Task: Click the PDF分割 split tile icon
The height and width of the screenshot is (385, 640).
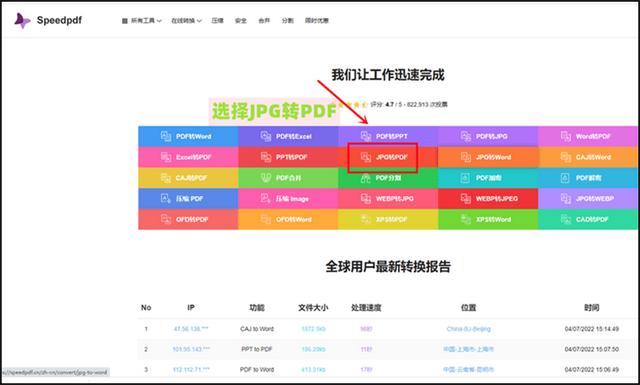Action: (366, 178)
